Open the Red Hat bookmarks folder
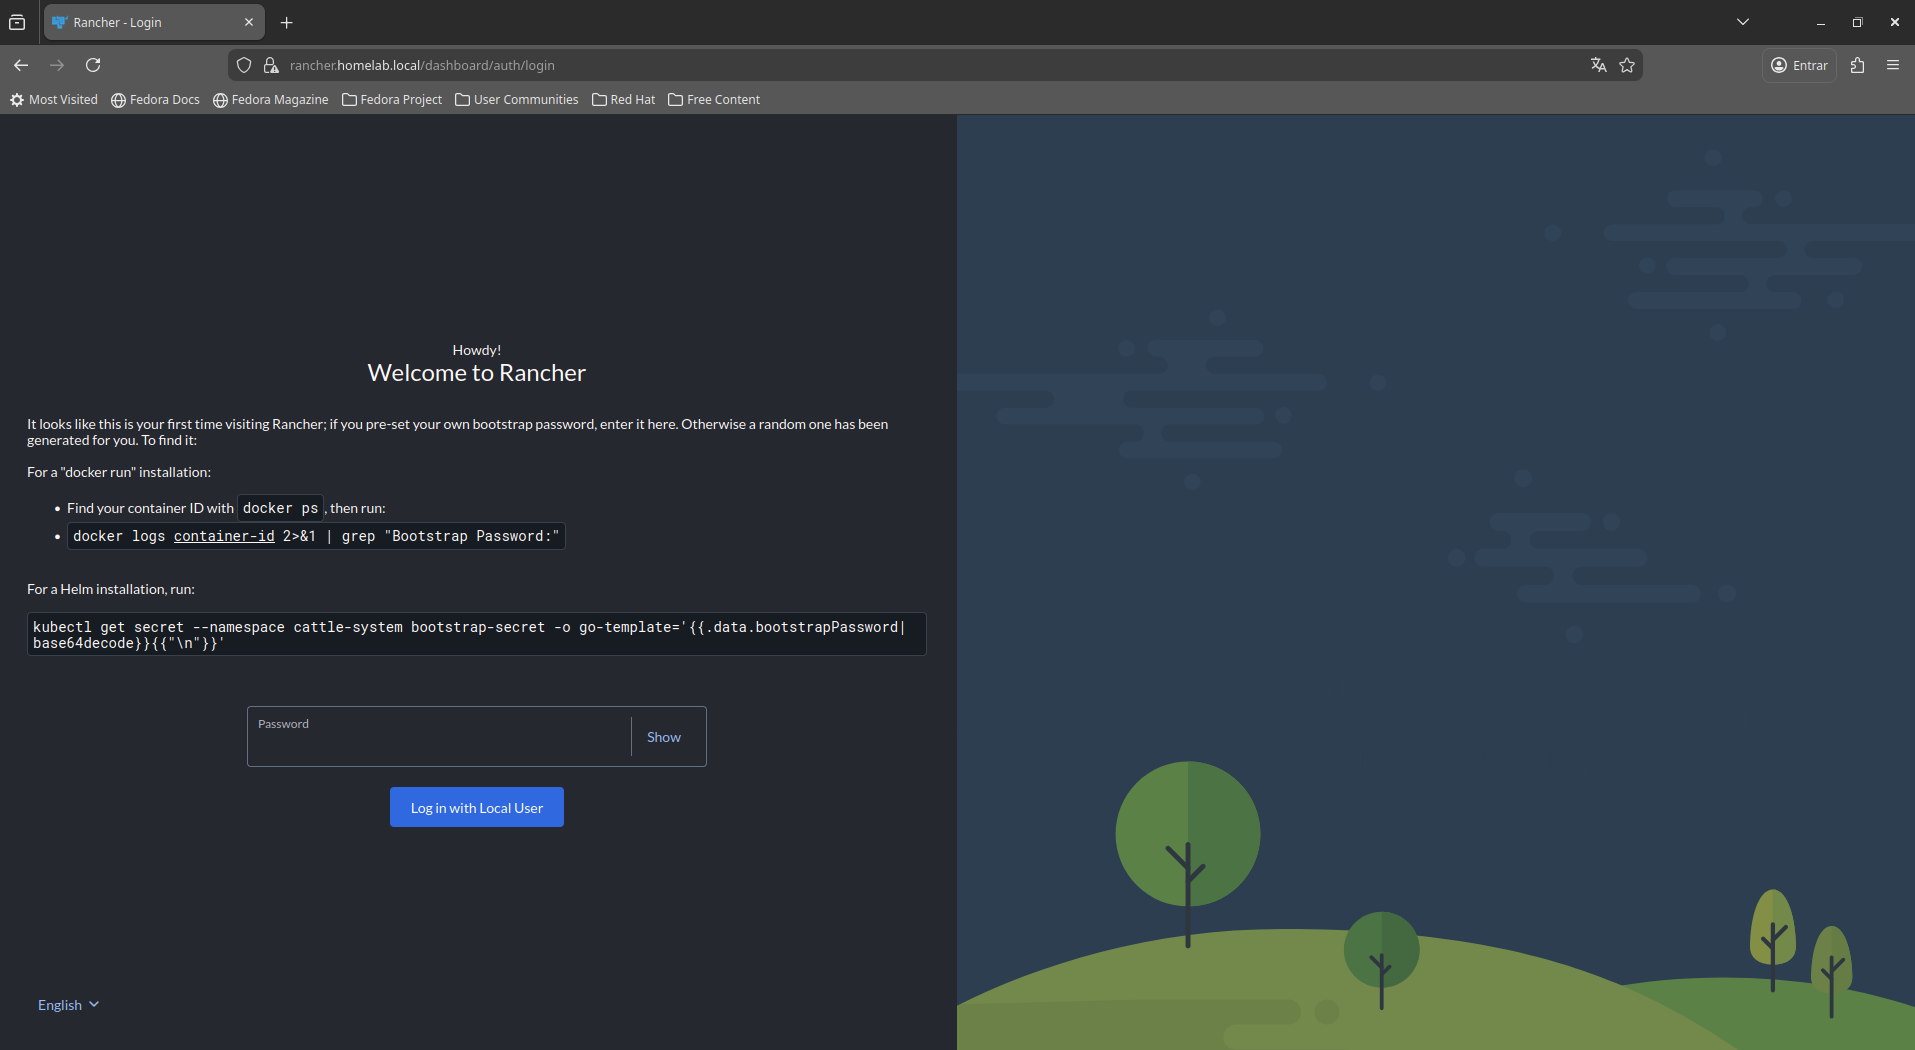The height and width of the screenshot is (1050, 1915). coord(623,100)
